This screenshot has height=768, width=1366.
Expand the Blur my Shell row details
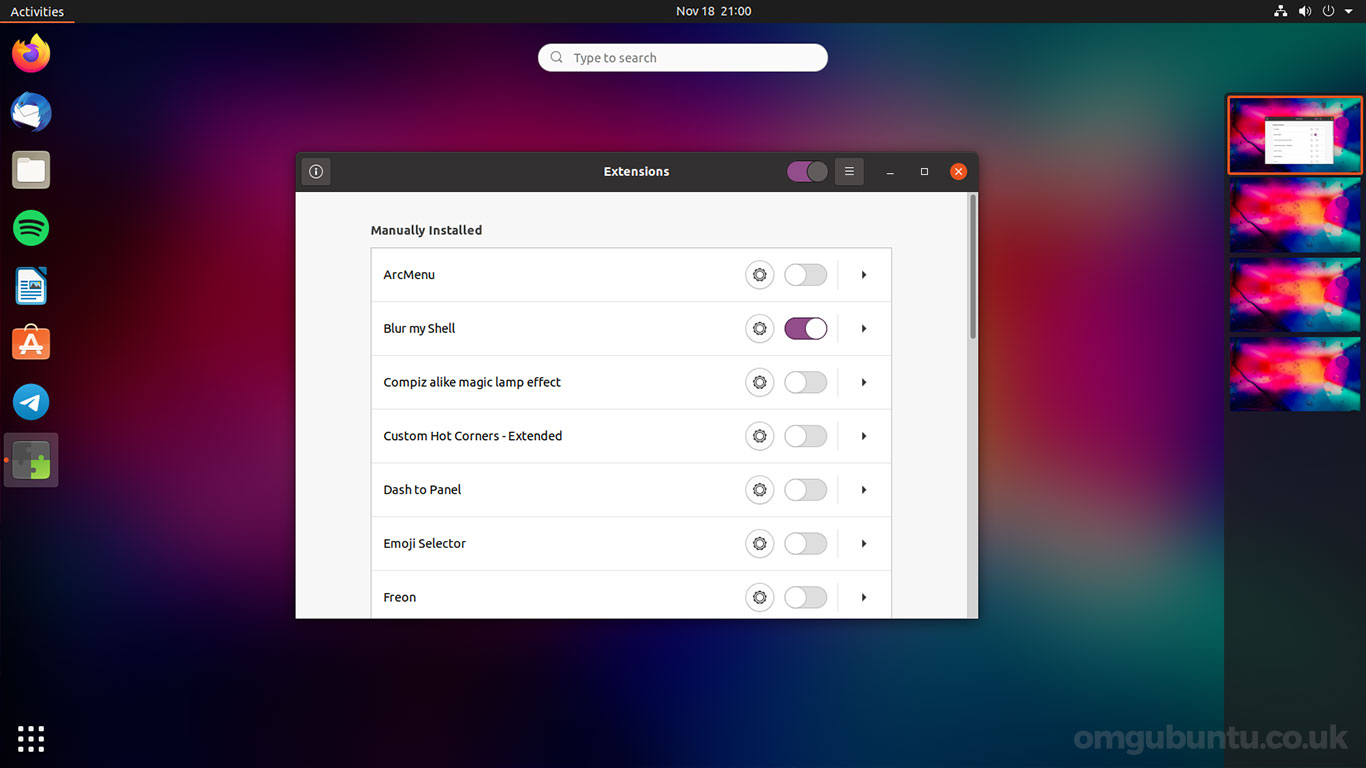click(x=864, y=329)
